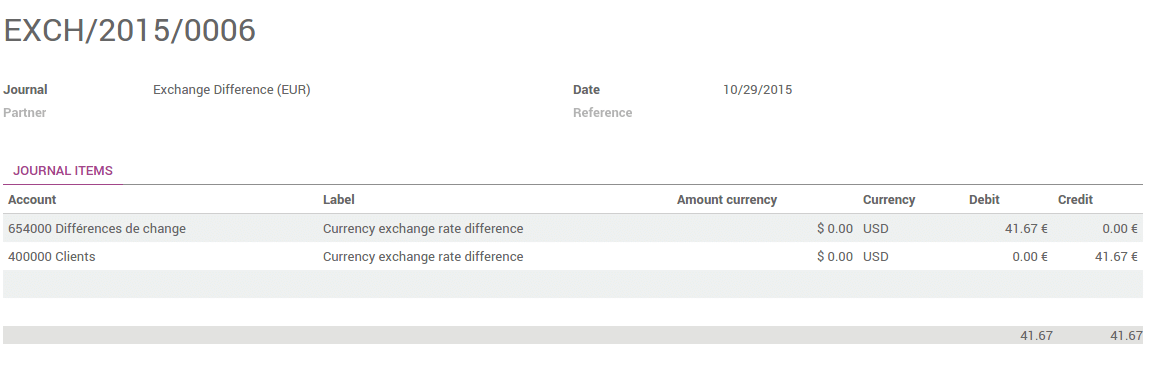
Task: Click the 41.67 € debit amount cell
Action: point(1026,229)
